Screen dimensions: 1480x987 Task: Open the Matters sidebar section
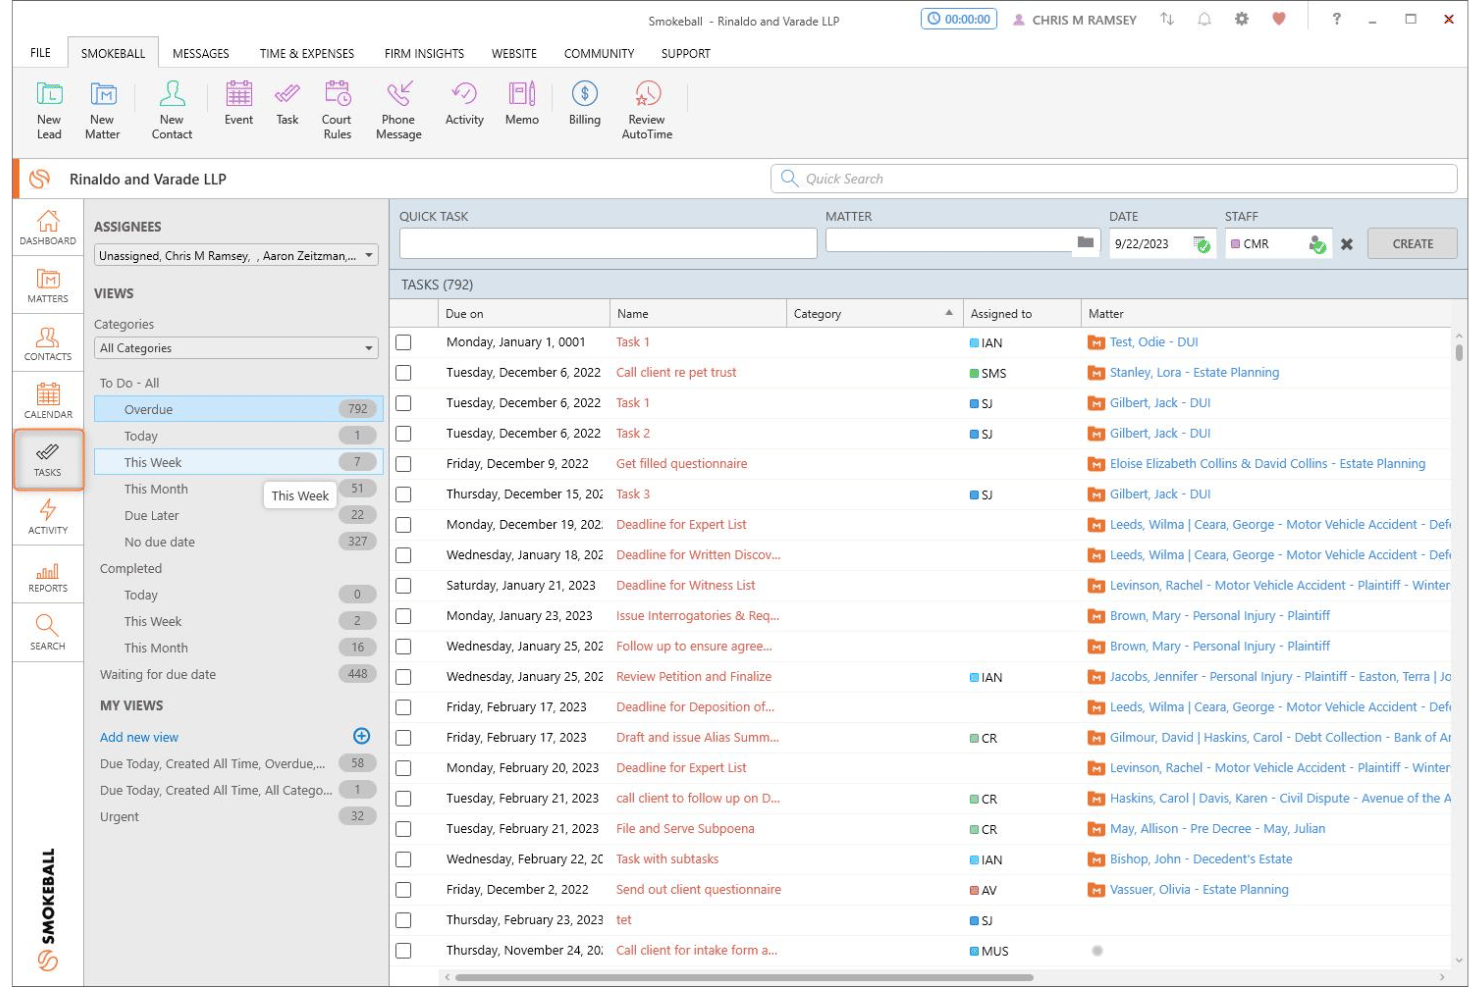click(x=48, y=286)
